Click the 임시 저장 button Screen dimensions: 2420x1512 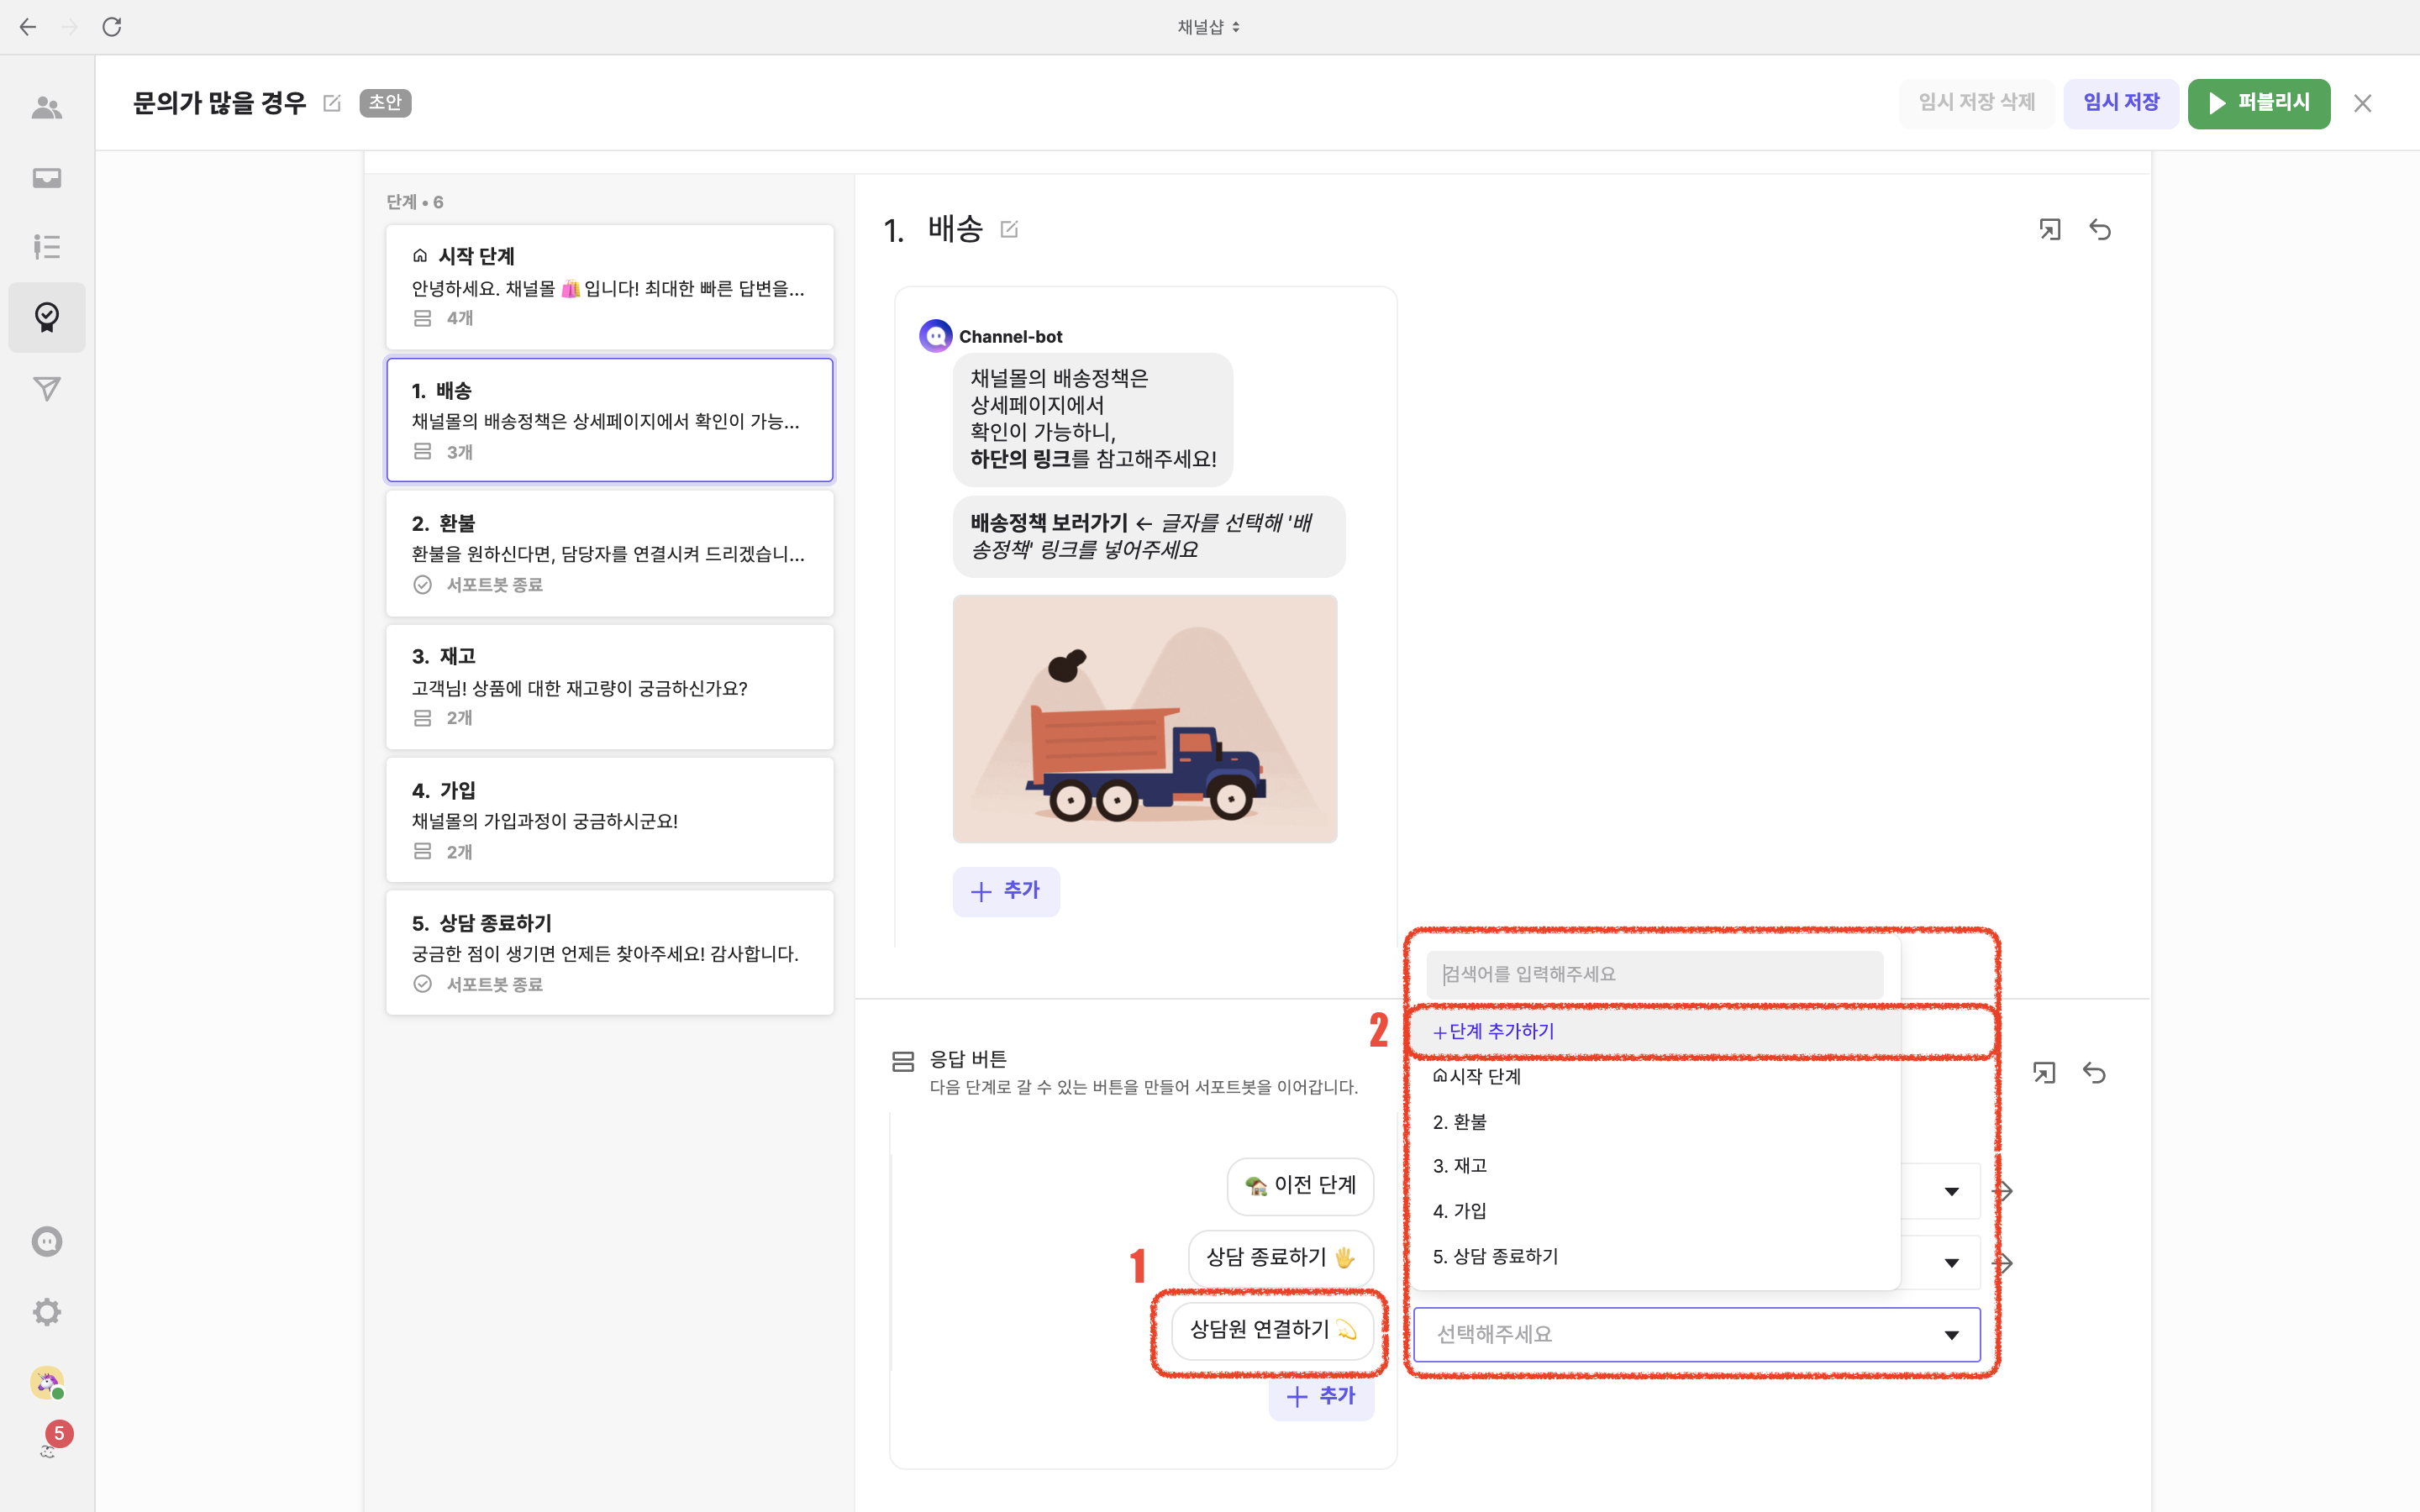point(2120,103)
